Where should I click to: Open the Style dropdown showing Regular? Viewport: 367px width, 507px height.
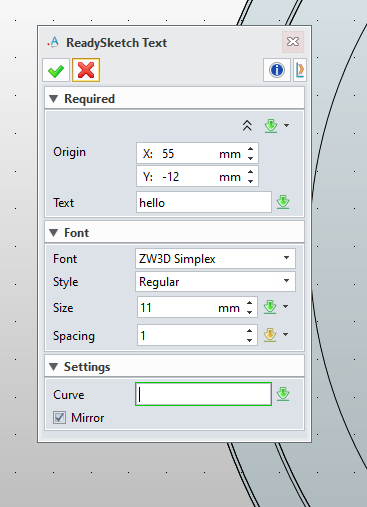[215, 282]
